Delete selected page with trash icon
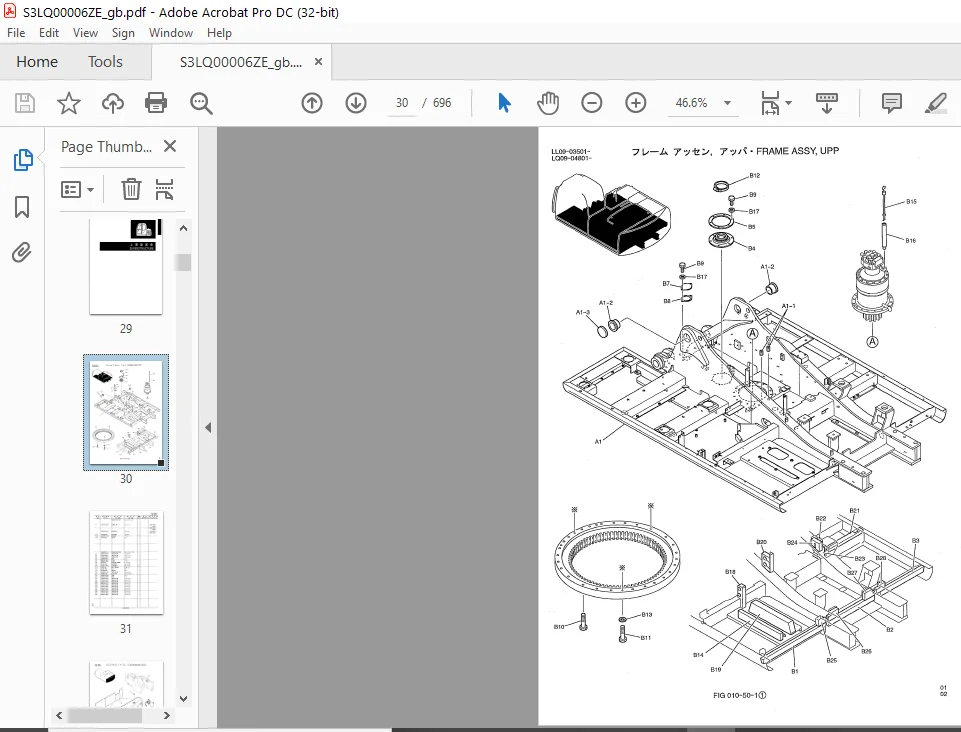Image resolution: width=961 pixels, height=732 pixels. [131, 189]
